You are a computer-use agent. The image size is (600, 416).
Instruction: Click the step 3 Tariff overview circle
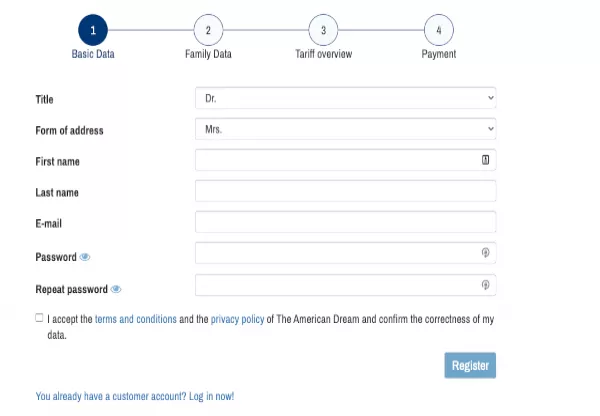(x=323, y=30)
